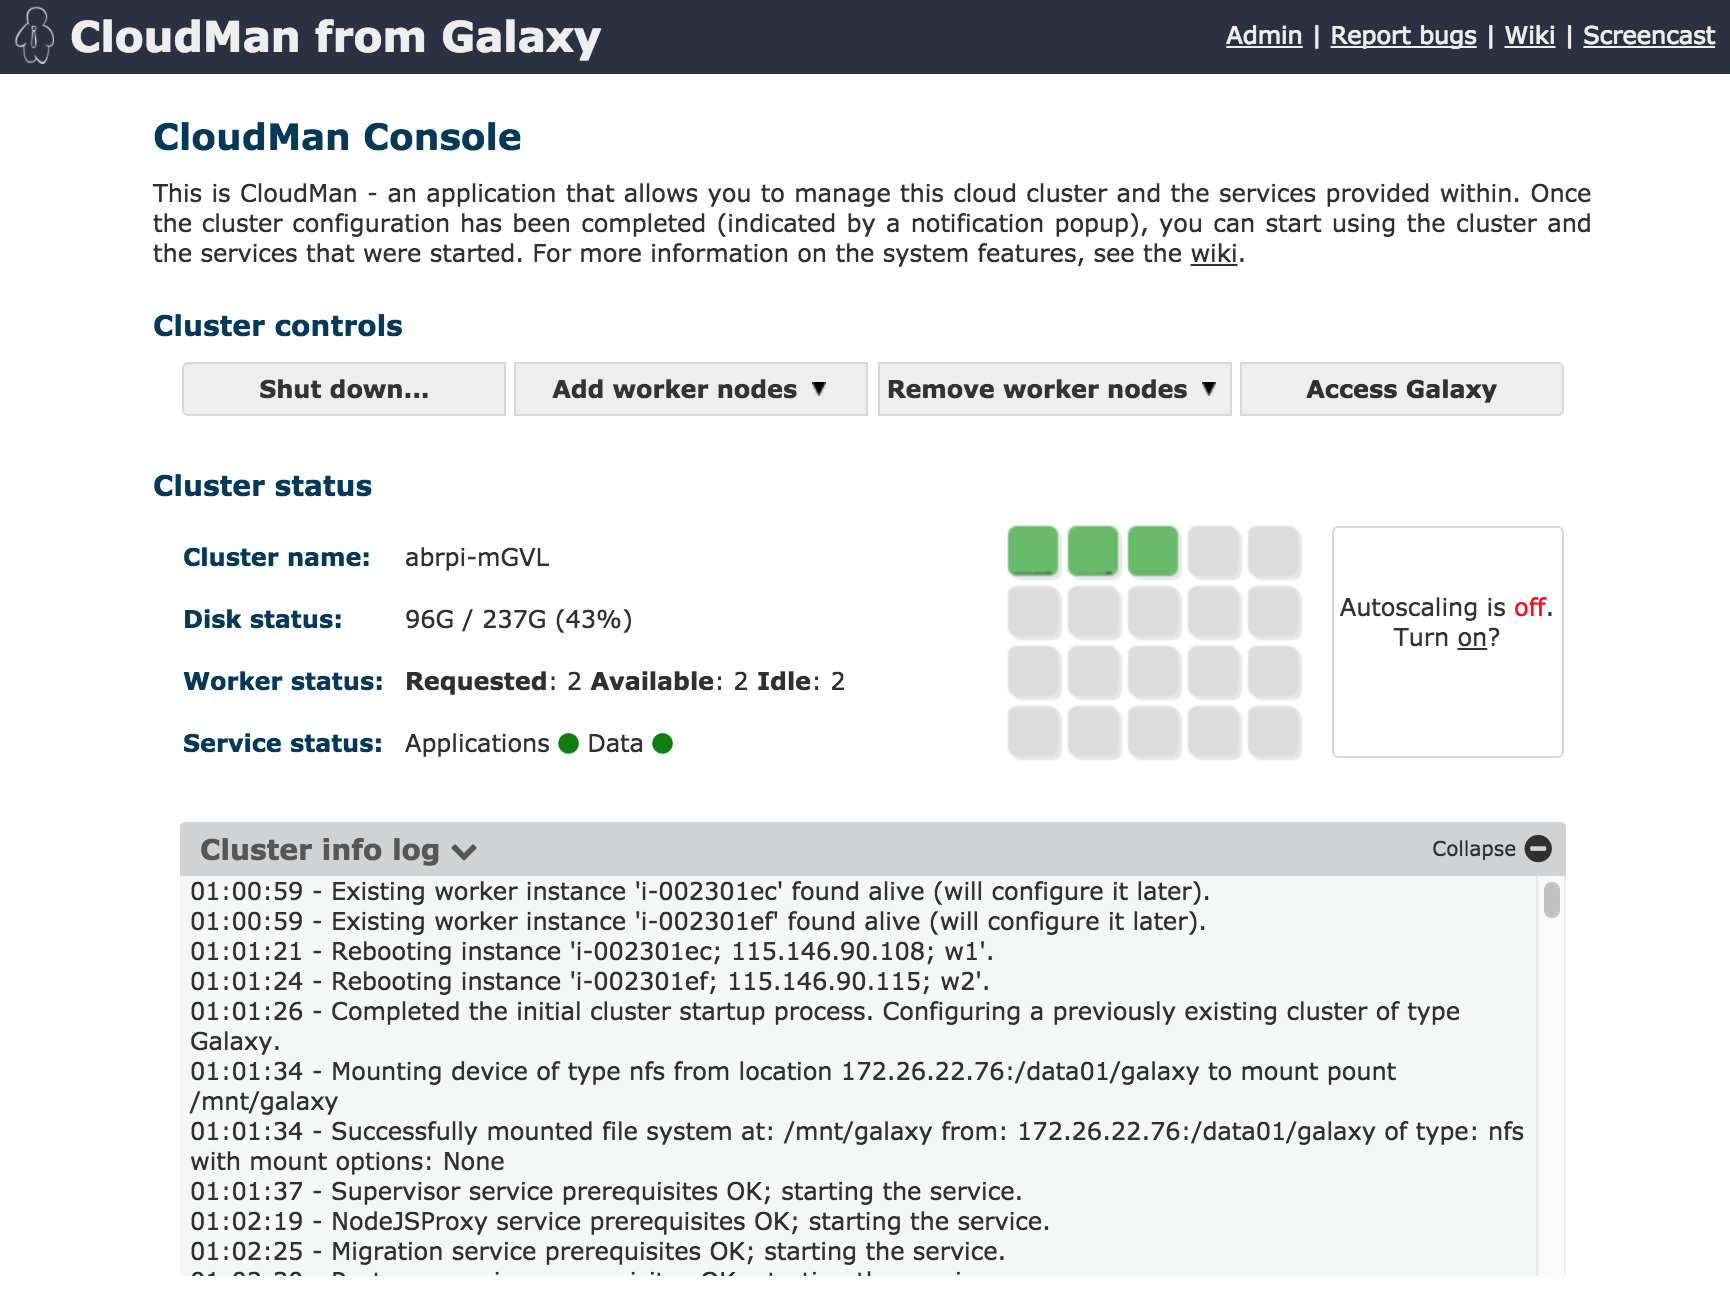Click log line 'Rebooting instance i-002301ec'
Image resolution: width=1730 pixels, height=1300 pixels.
click(592, 951)
